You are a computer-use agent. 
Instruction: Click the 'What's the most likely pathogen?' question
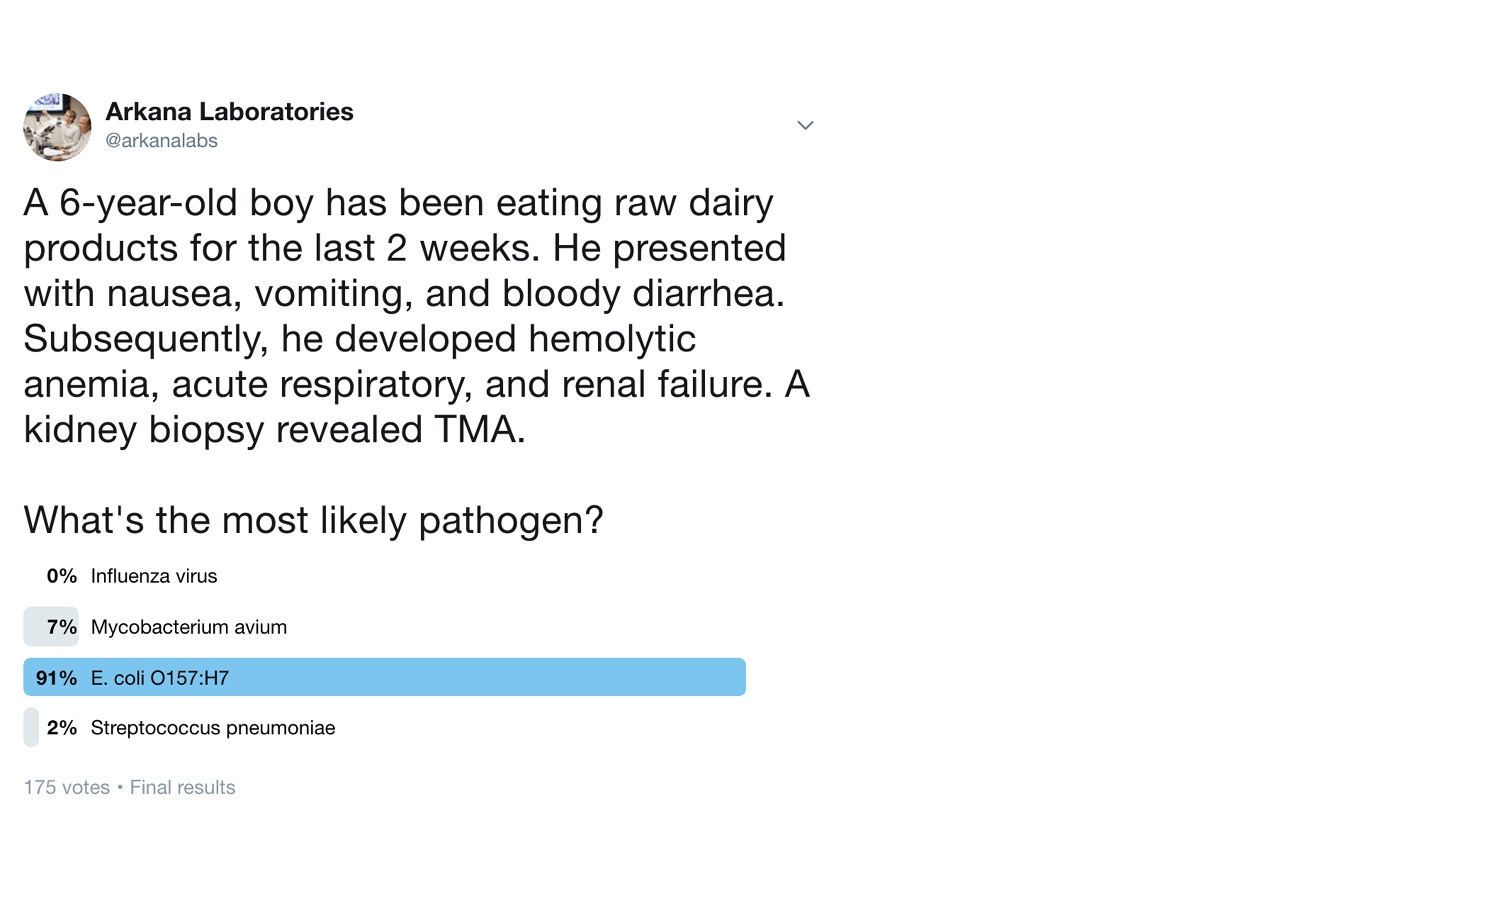(313, 521)
